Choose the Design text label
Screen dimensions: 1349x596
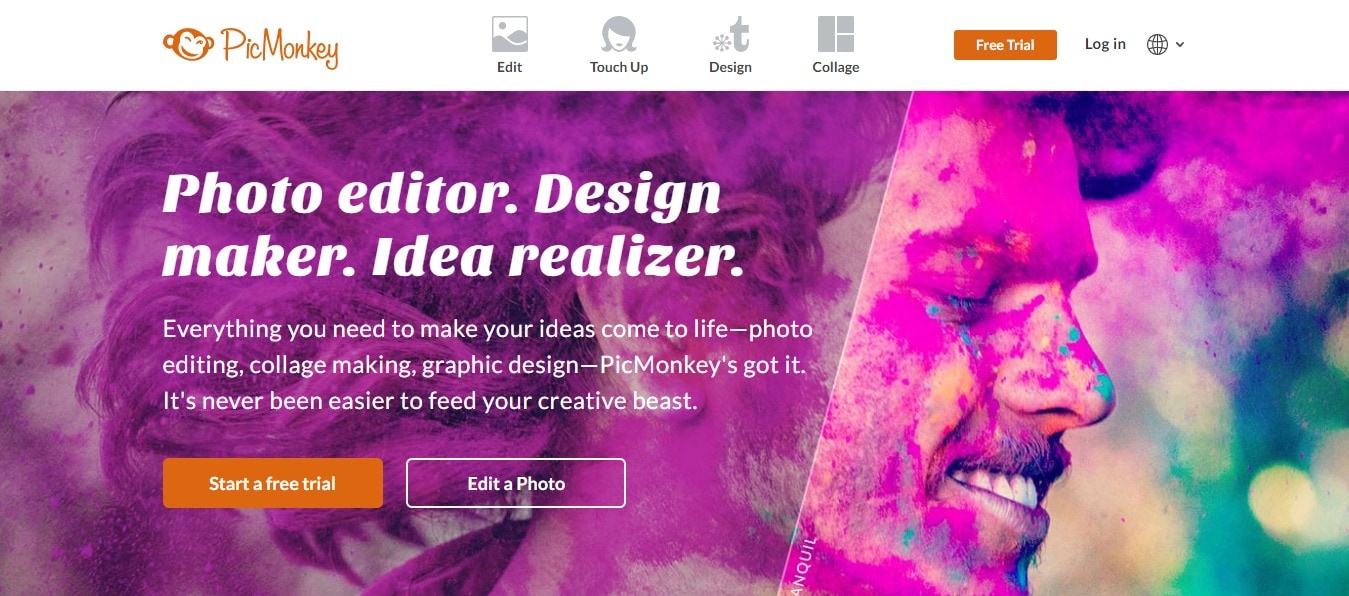point(730,67)
